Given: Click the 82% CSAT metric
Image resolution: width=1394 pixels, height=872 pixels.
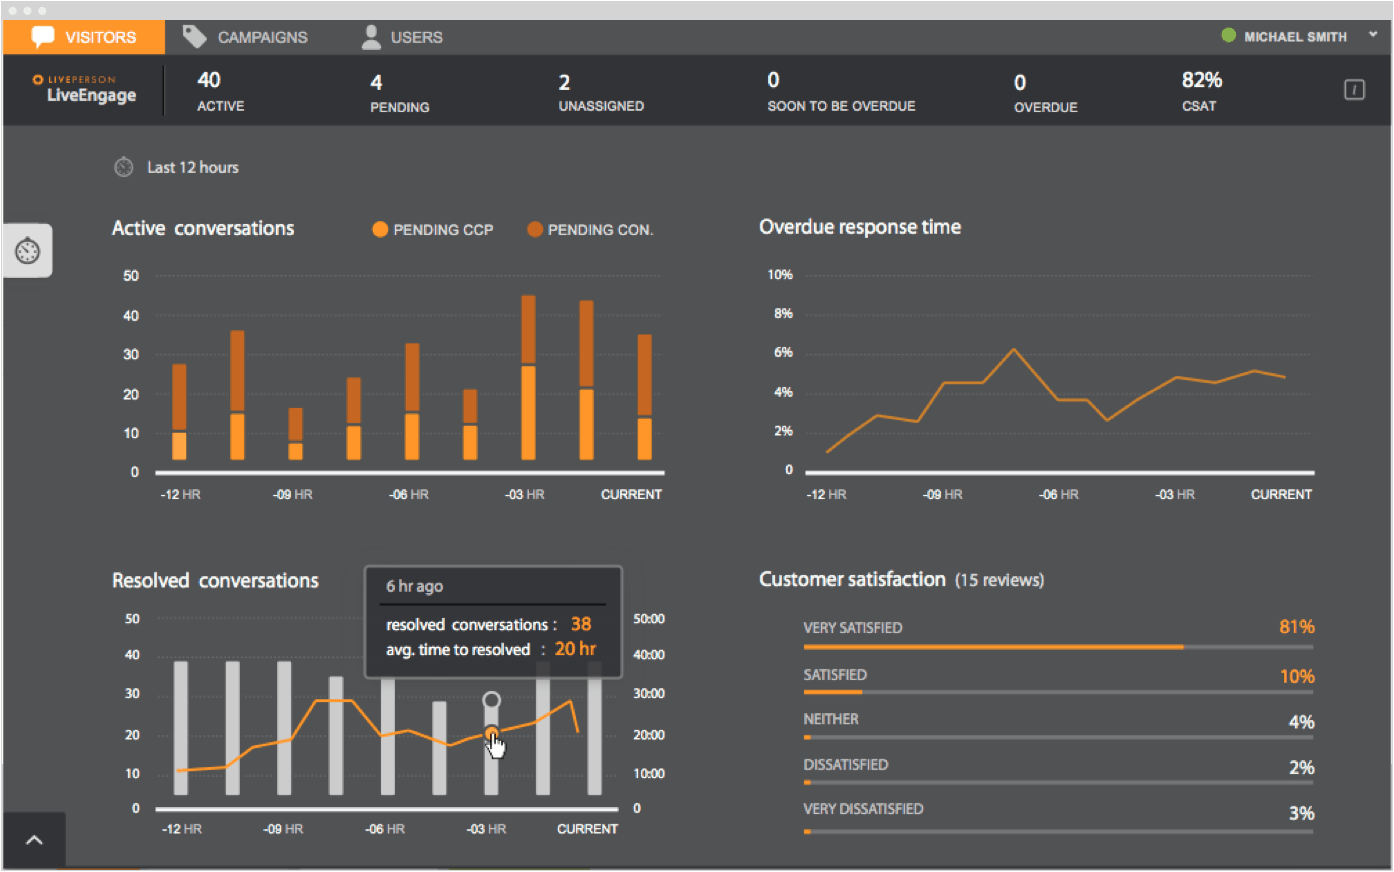Looking at the screenshot, I should tap(1199, 90).
